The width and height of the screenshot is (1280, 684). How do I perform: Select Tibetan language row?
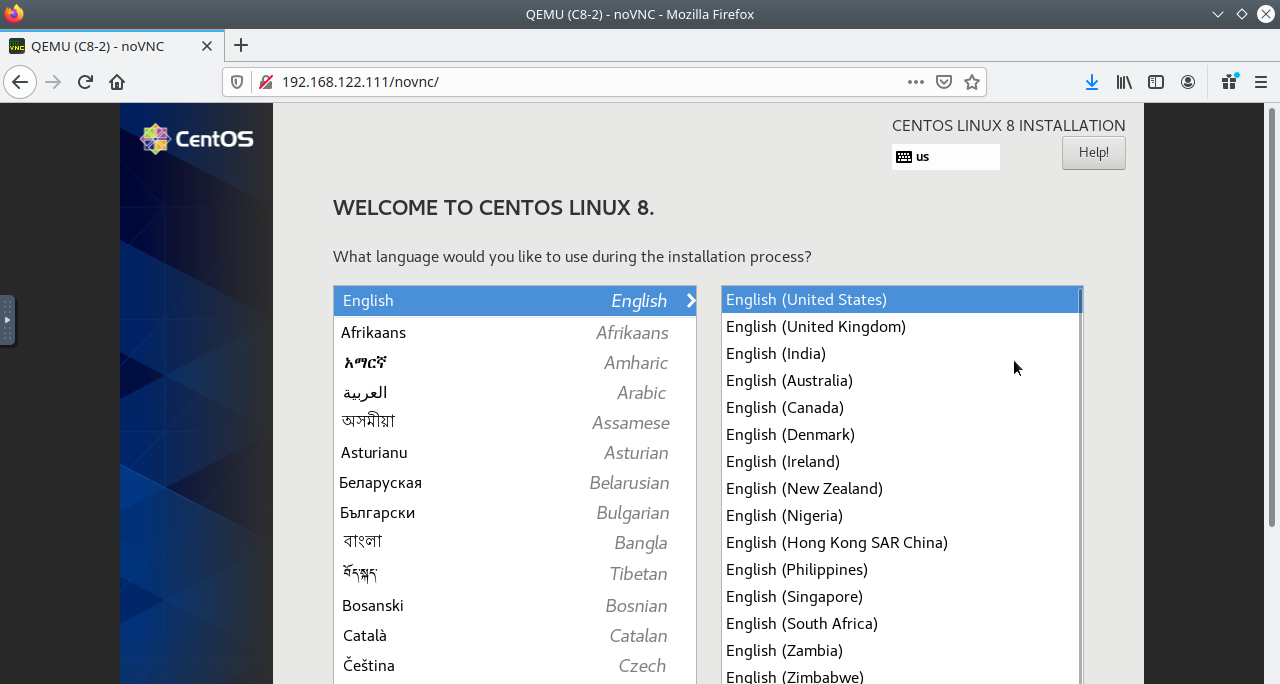pyautogui.click(x=515, y=574)
